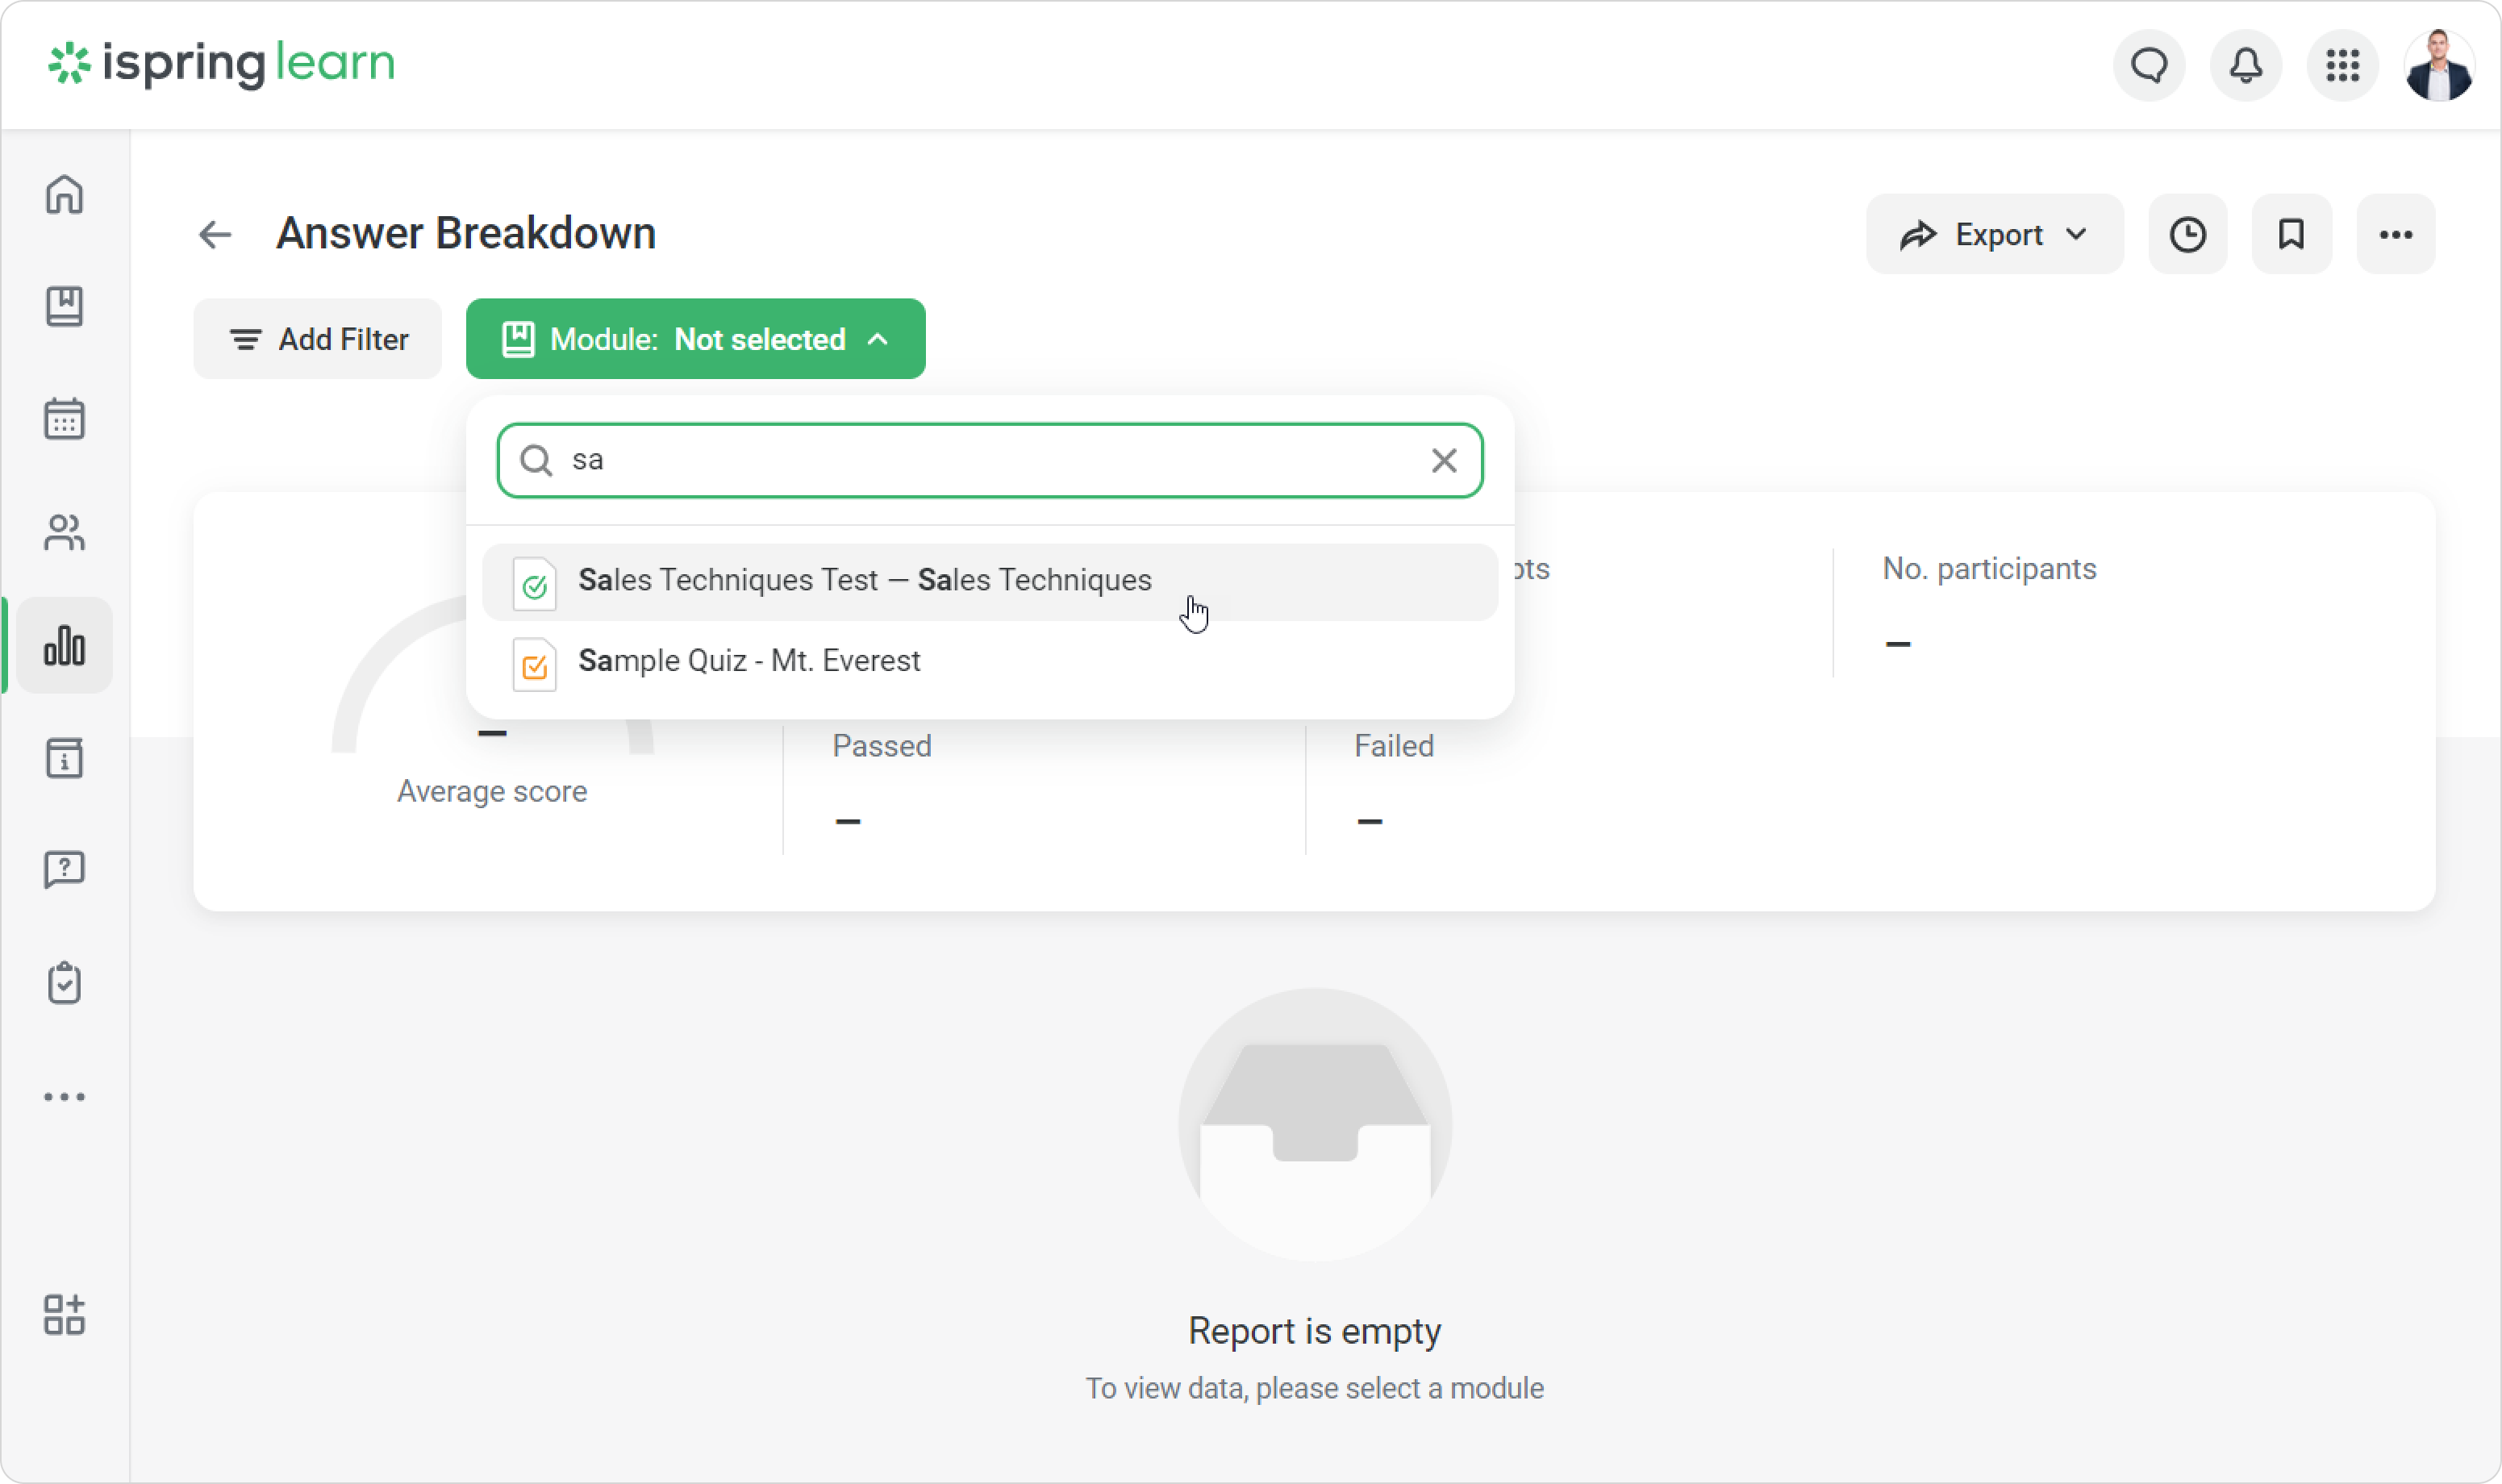This screenshot has width=2502, height=1484.
Task: Click the Average score label
Action: tap(492, 791)
